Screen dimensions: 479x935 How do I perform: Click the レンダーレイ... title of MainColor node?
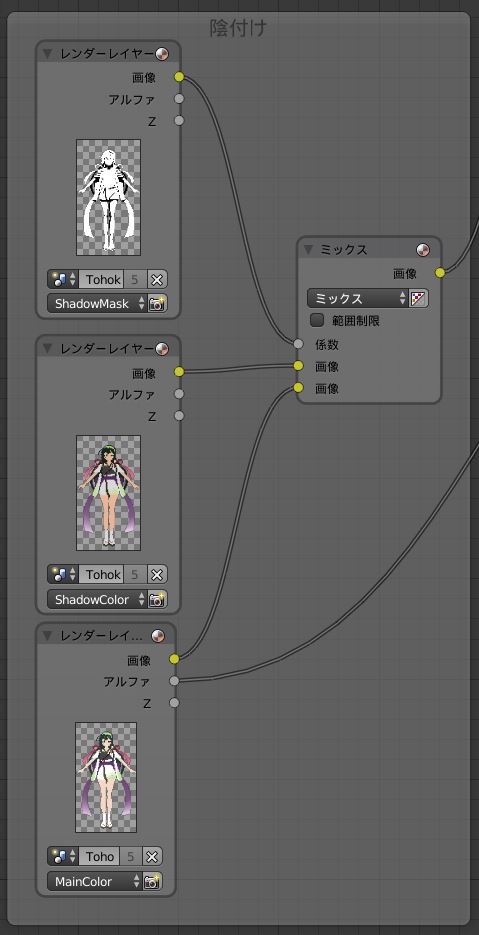[x=101, y=636]
